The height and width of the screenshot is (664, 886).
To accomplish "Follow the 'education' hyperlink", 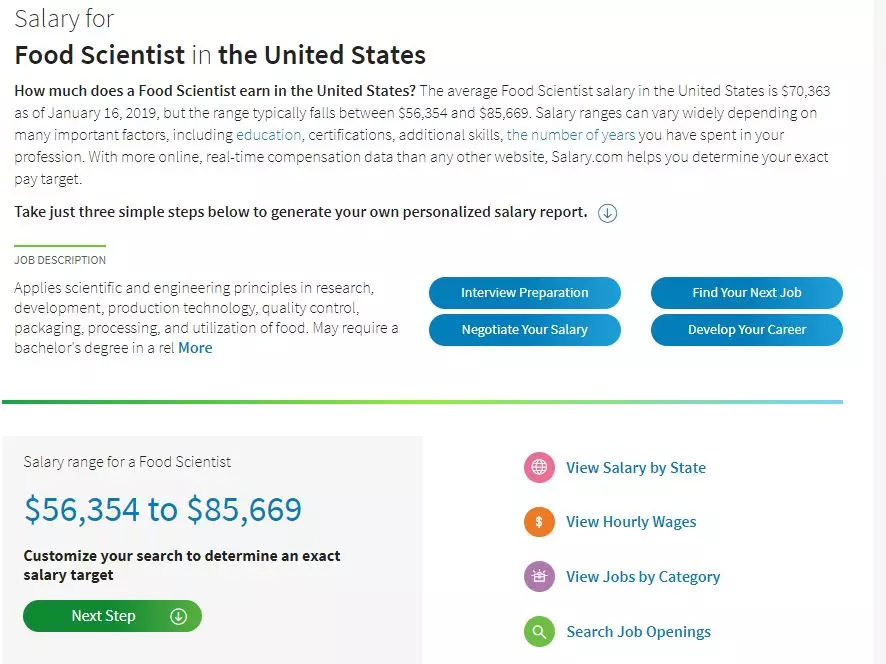I will click(x=268, y=135).
